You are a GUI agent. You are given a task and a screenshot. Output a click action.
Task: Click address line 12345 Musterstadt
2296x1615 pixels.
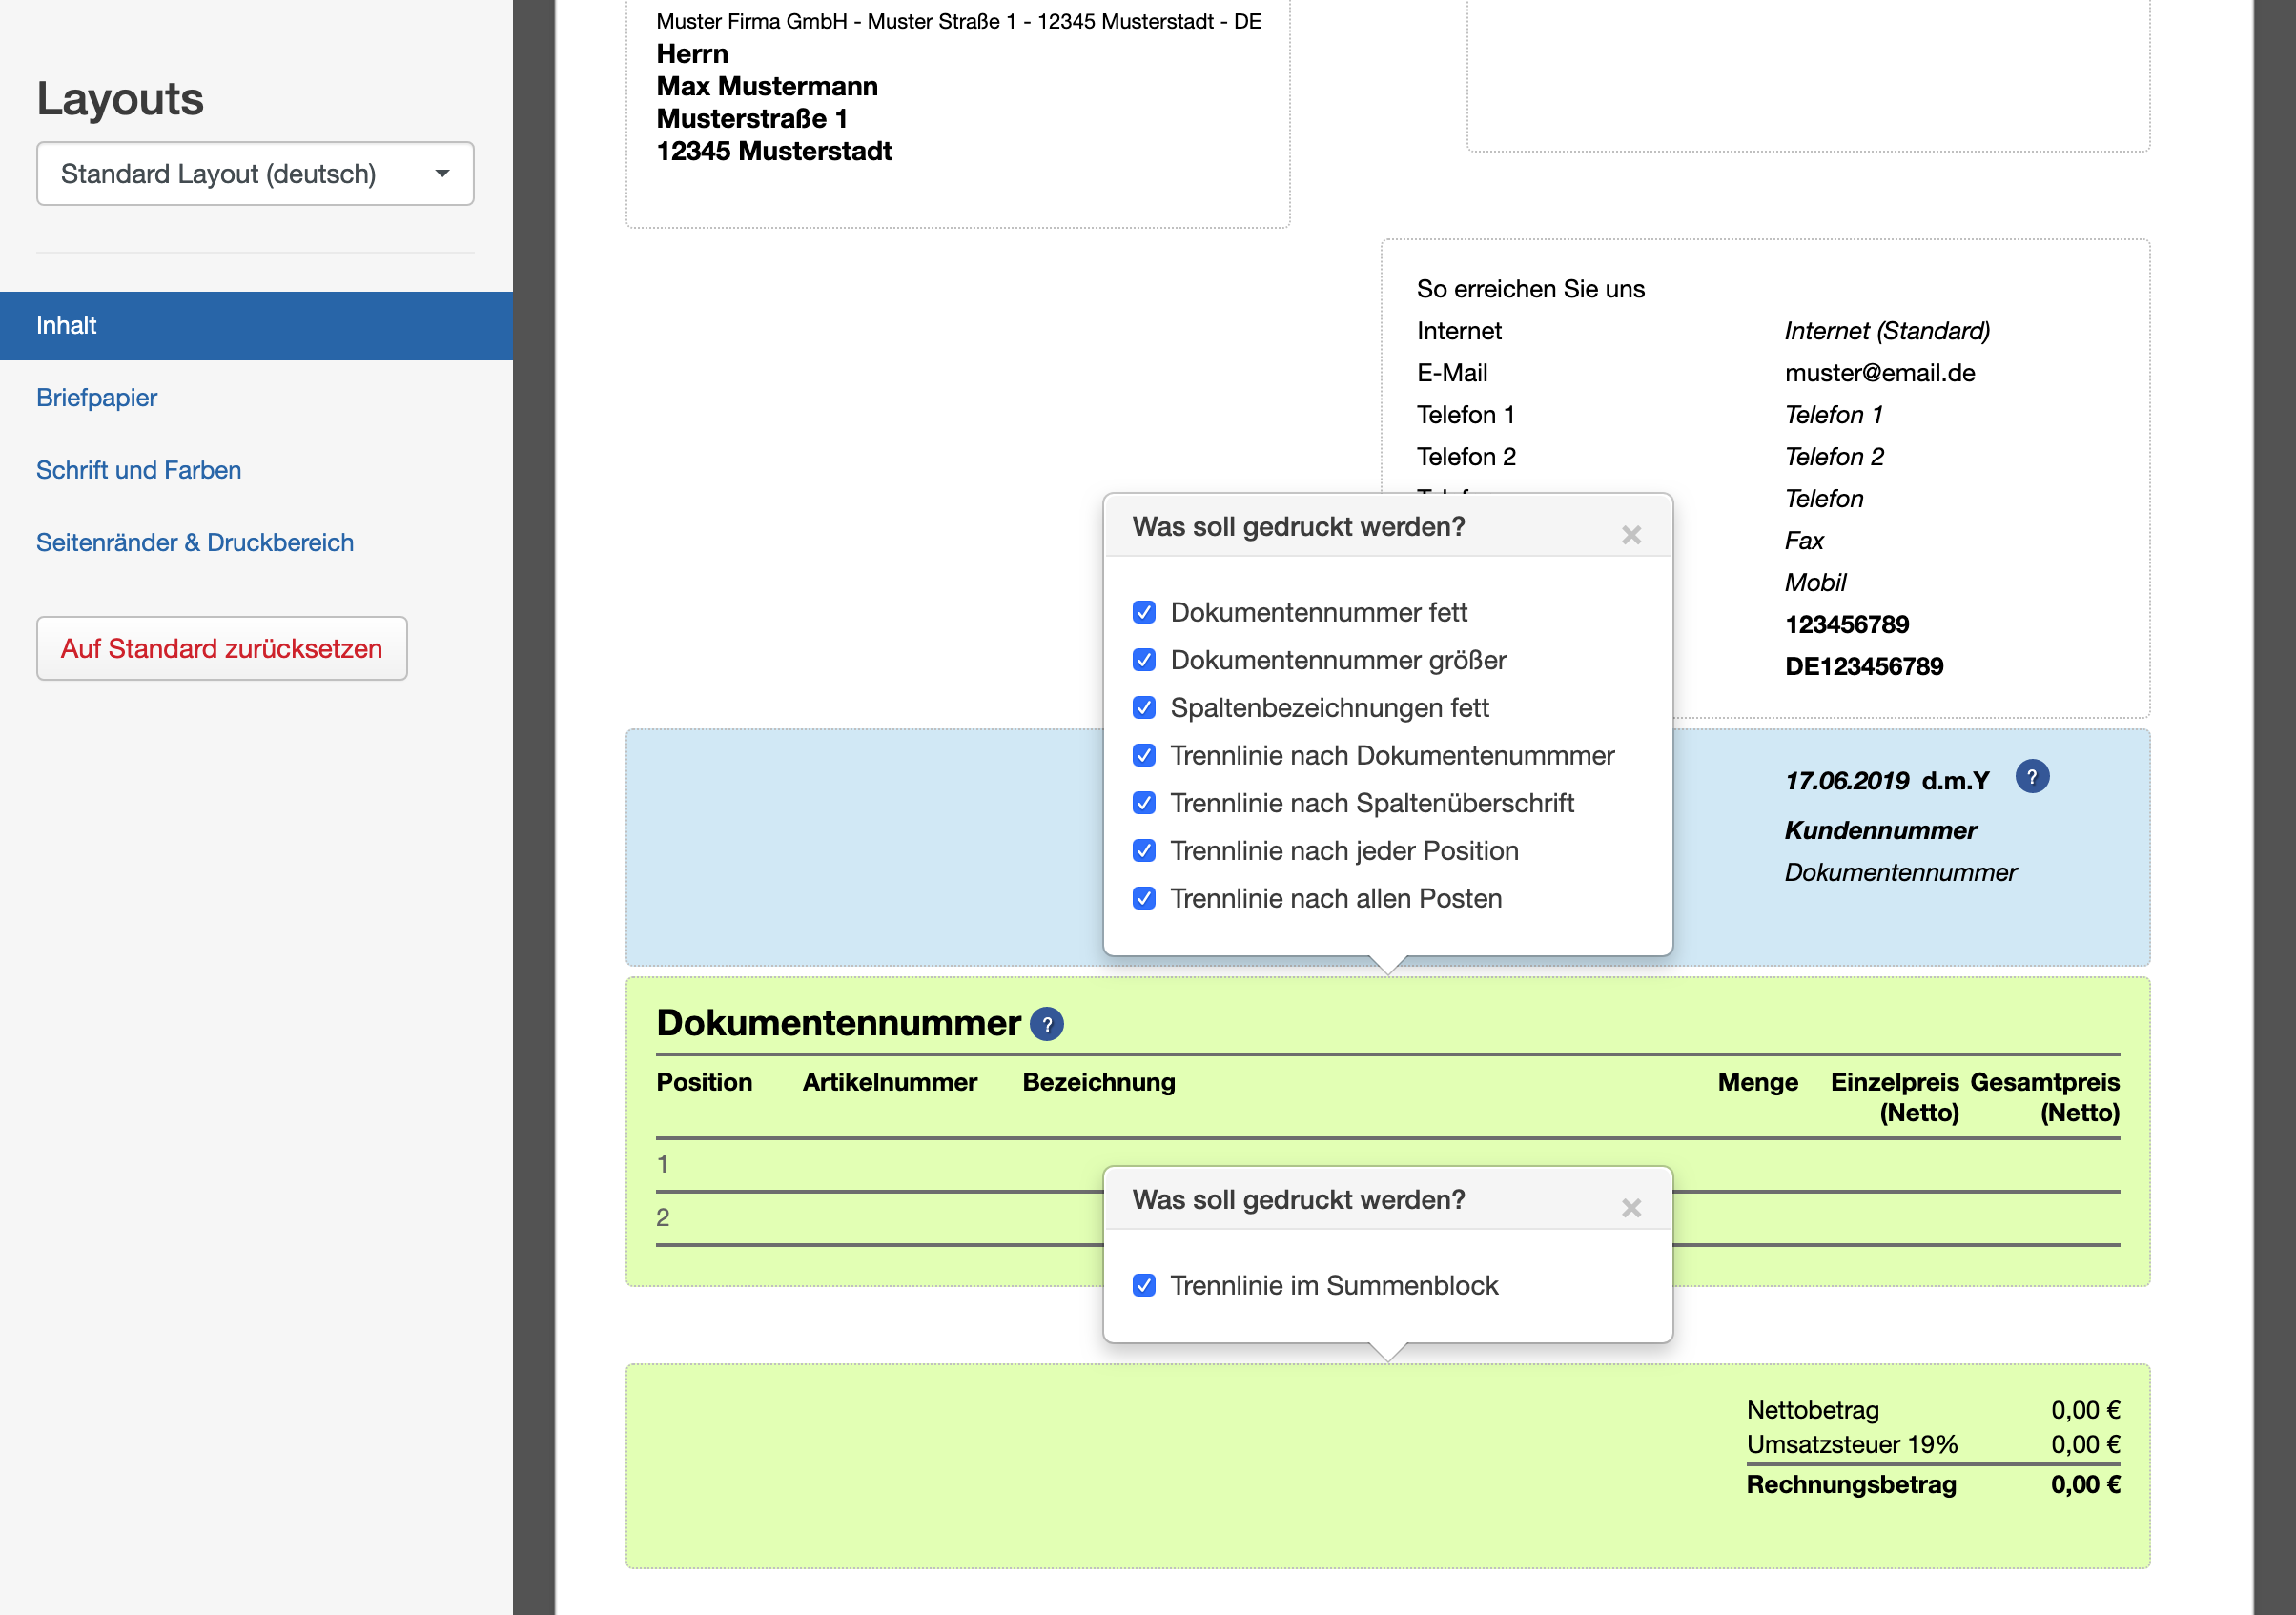[x=774, y=152]
